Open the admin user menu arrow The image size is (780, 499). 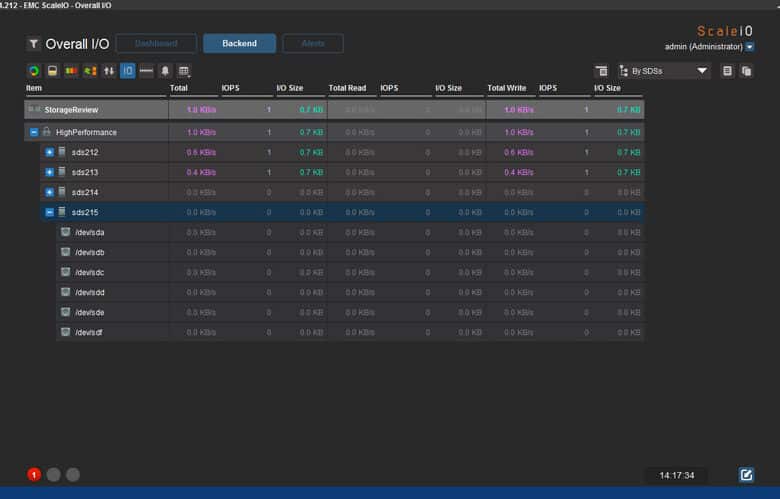[x=750, y=47]
